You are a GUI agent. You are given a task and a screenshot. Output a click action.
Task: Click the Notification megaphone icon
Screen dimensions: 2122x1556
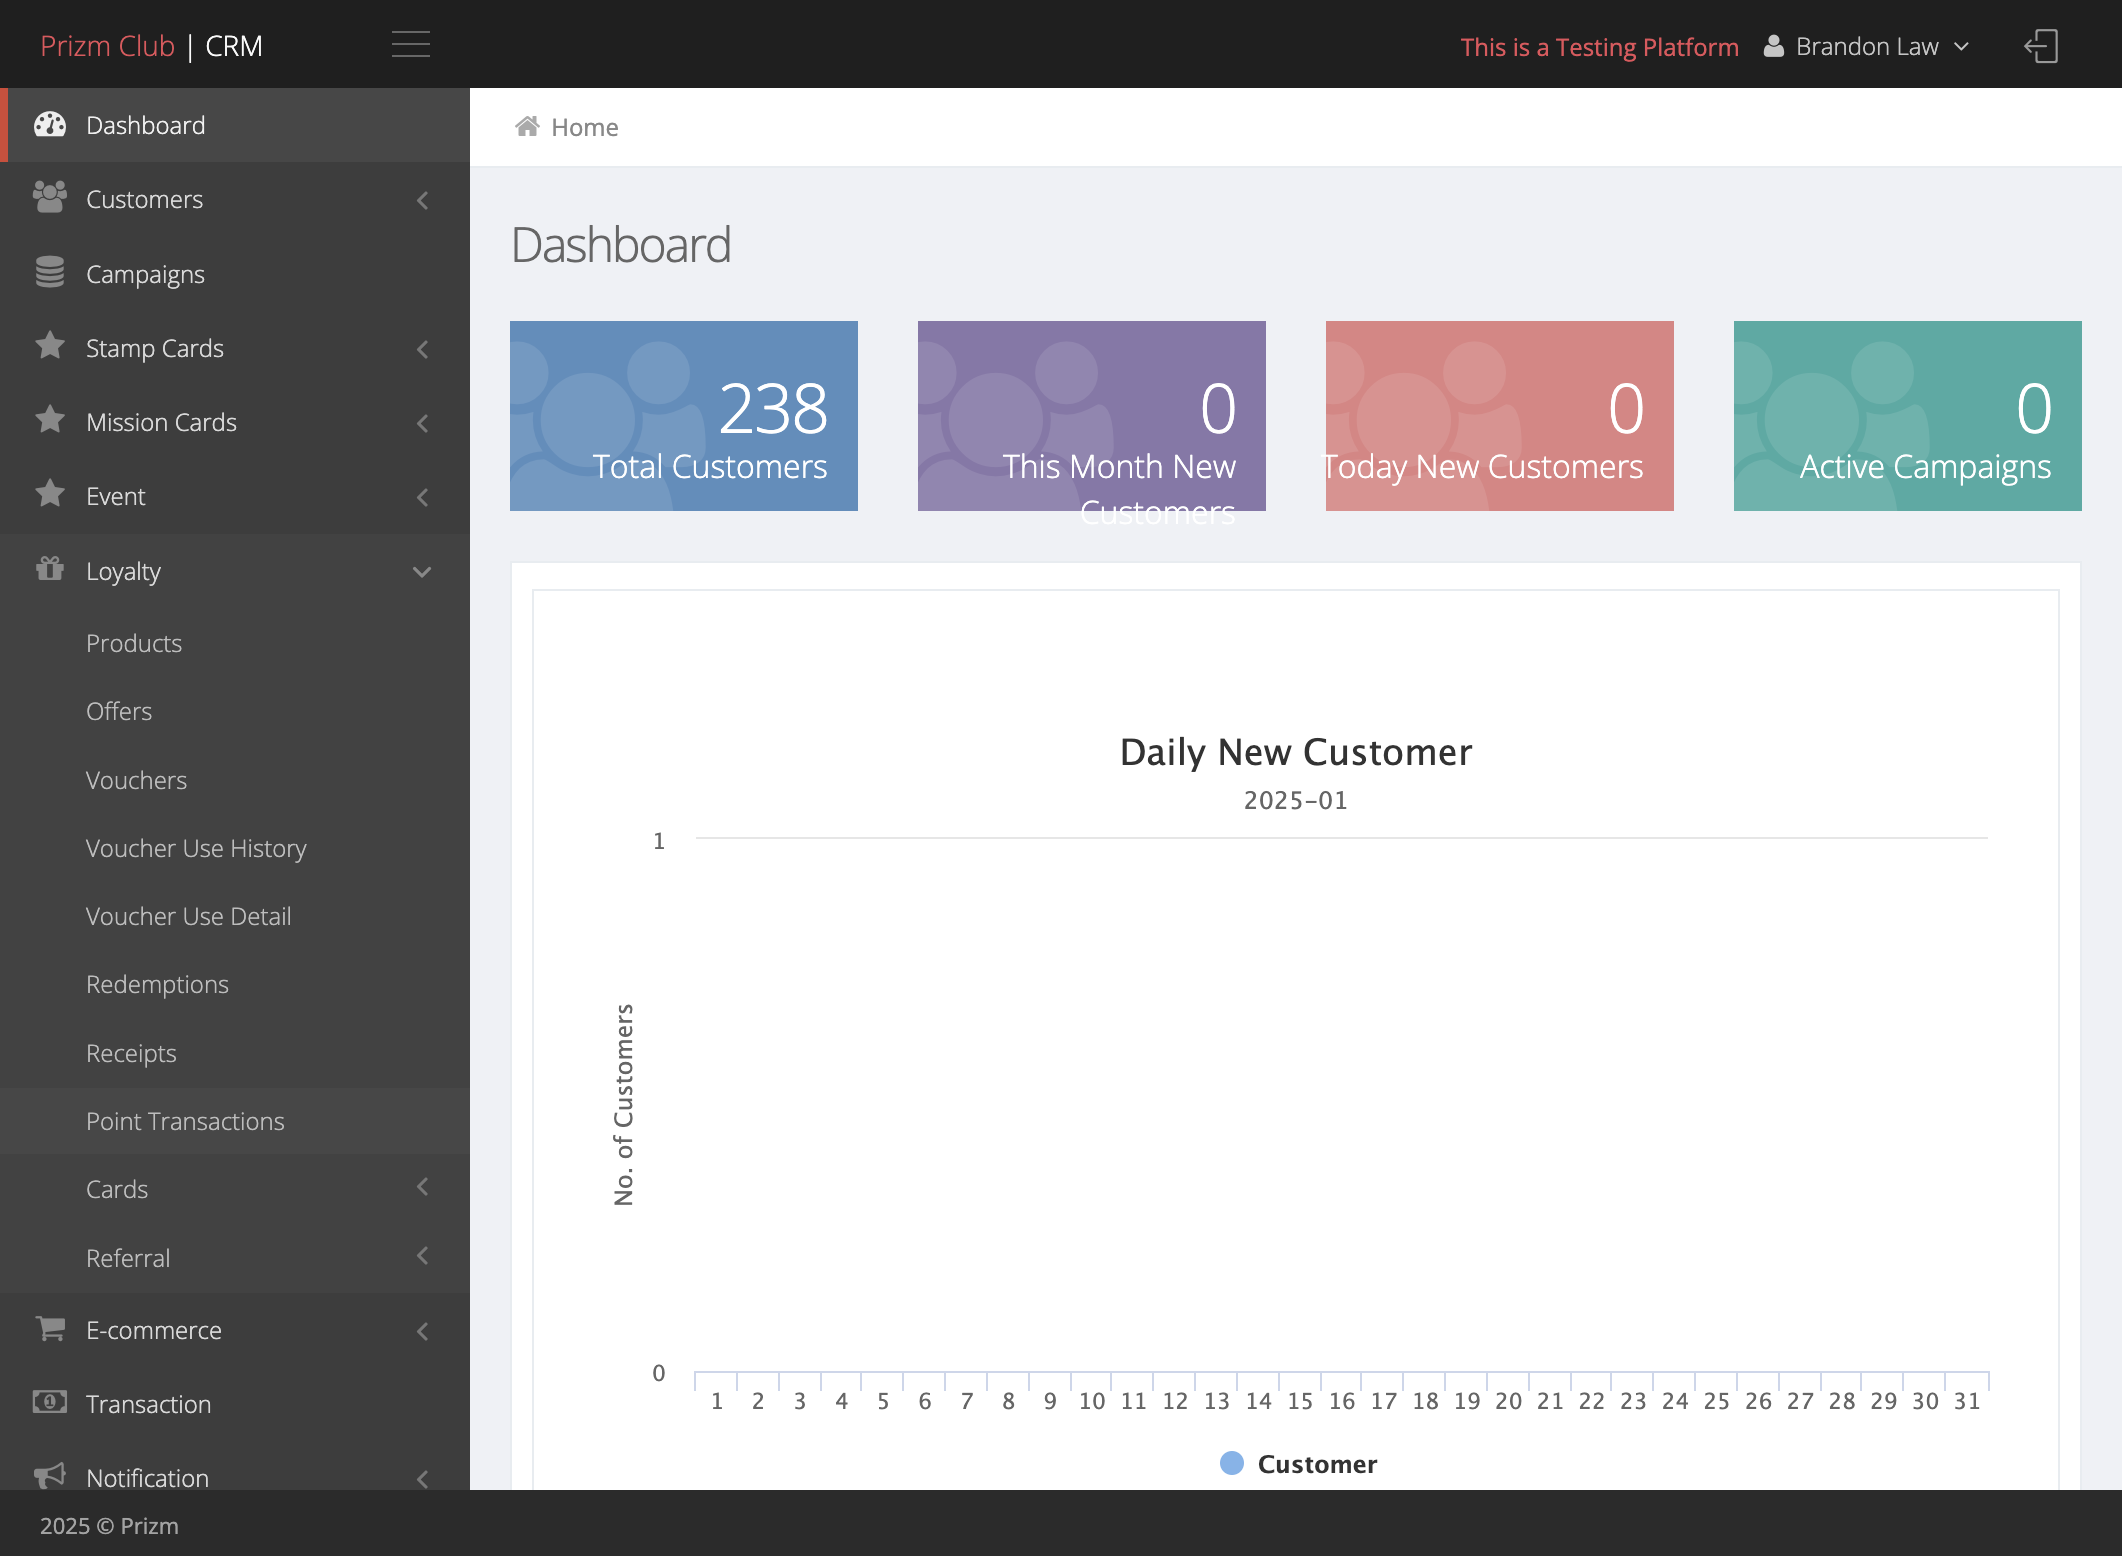point(50,1476)
